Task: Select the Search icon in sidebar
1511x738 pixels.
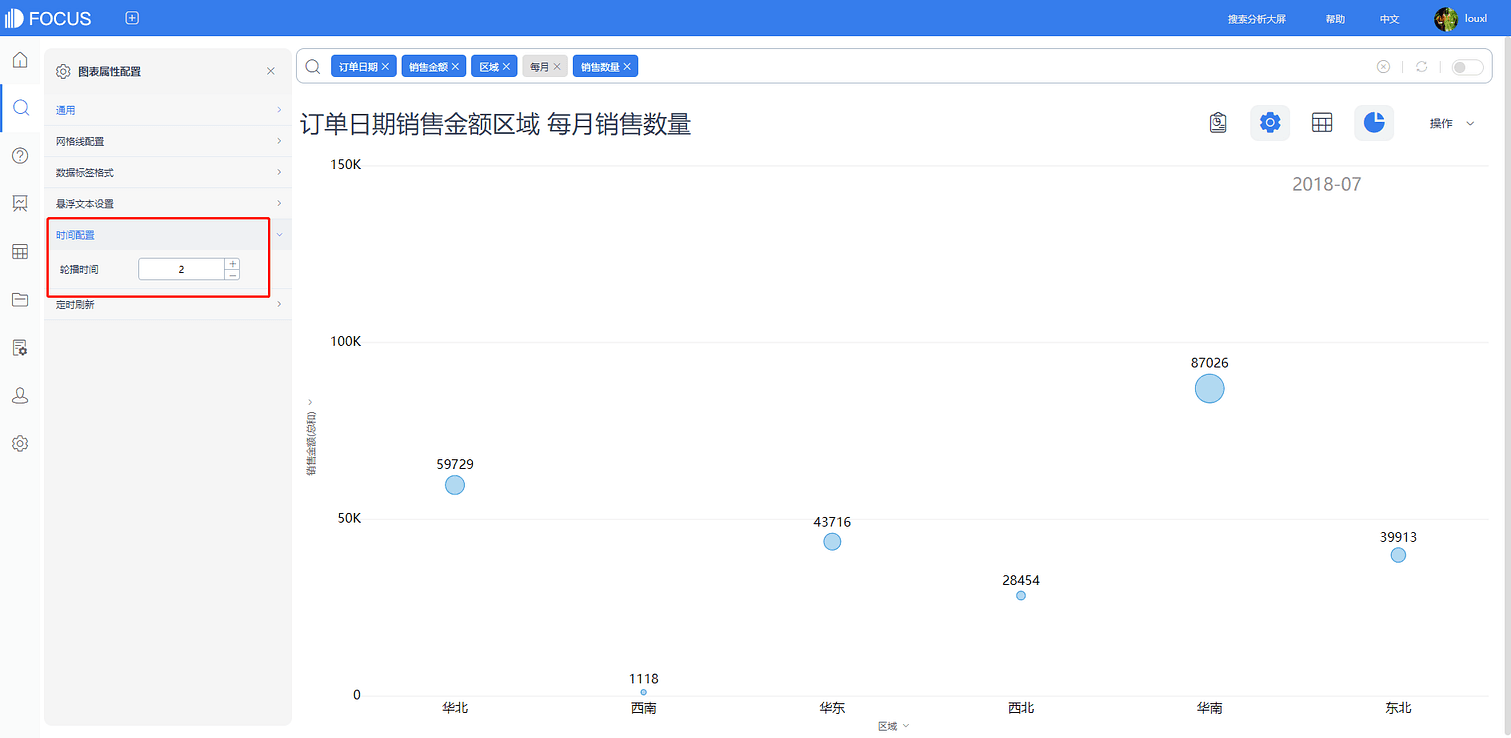Action: (19, 107)
